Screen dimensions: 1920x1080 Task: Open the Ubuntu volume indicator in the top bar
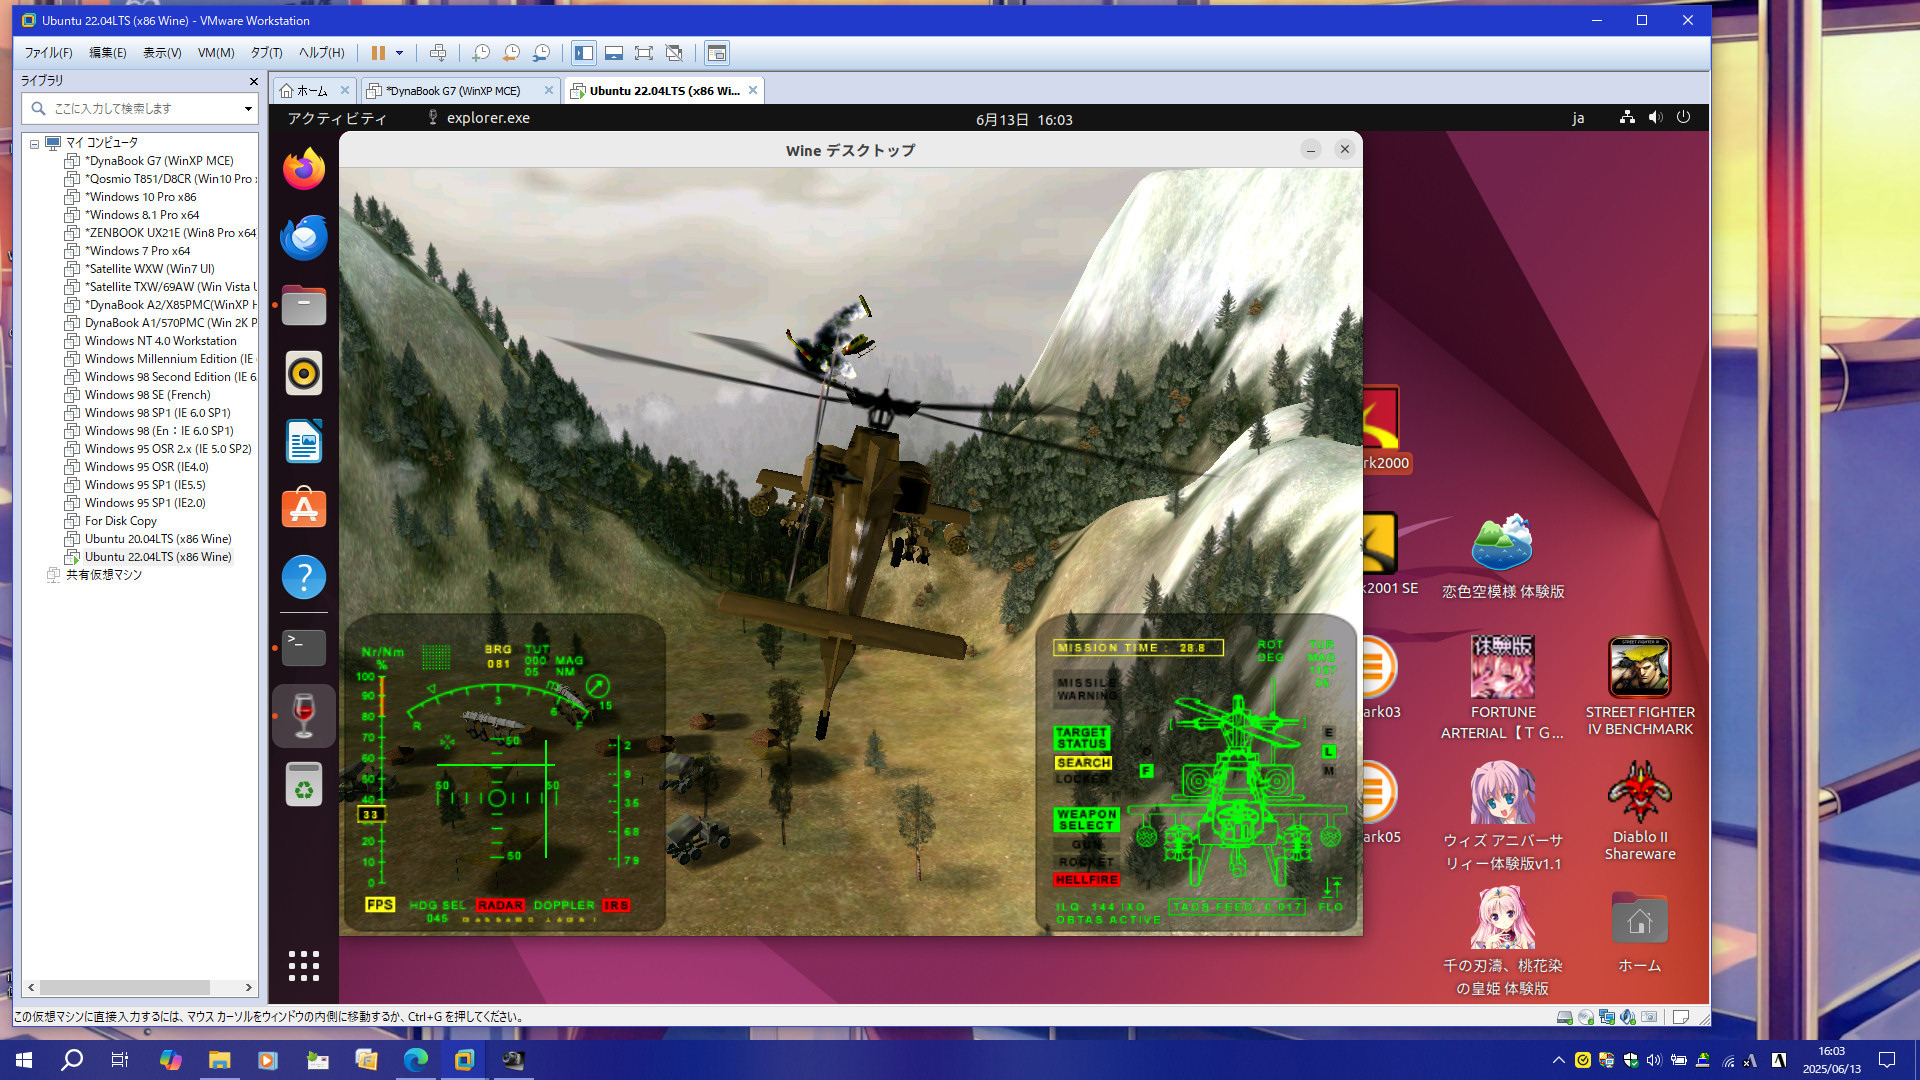coord(1655,117)
